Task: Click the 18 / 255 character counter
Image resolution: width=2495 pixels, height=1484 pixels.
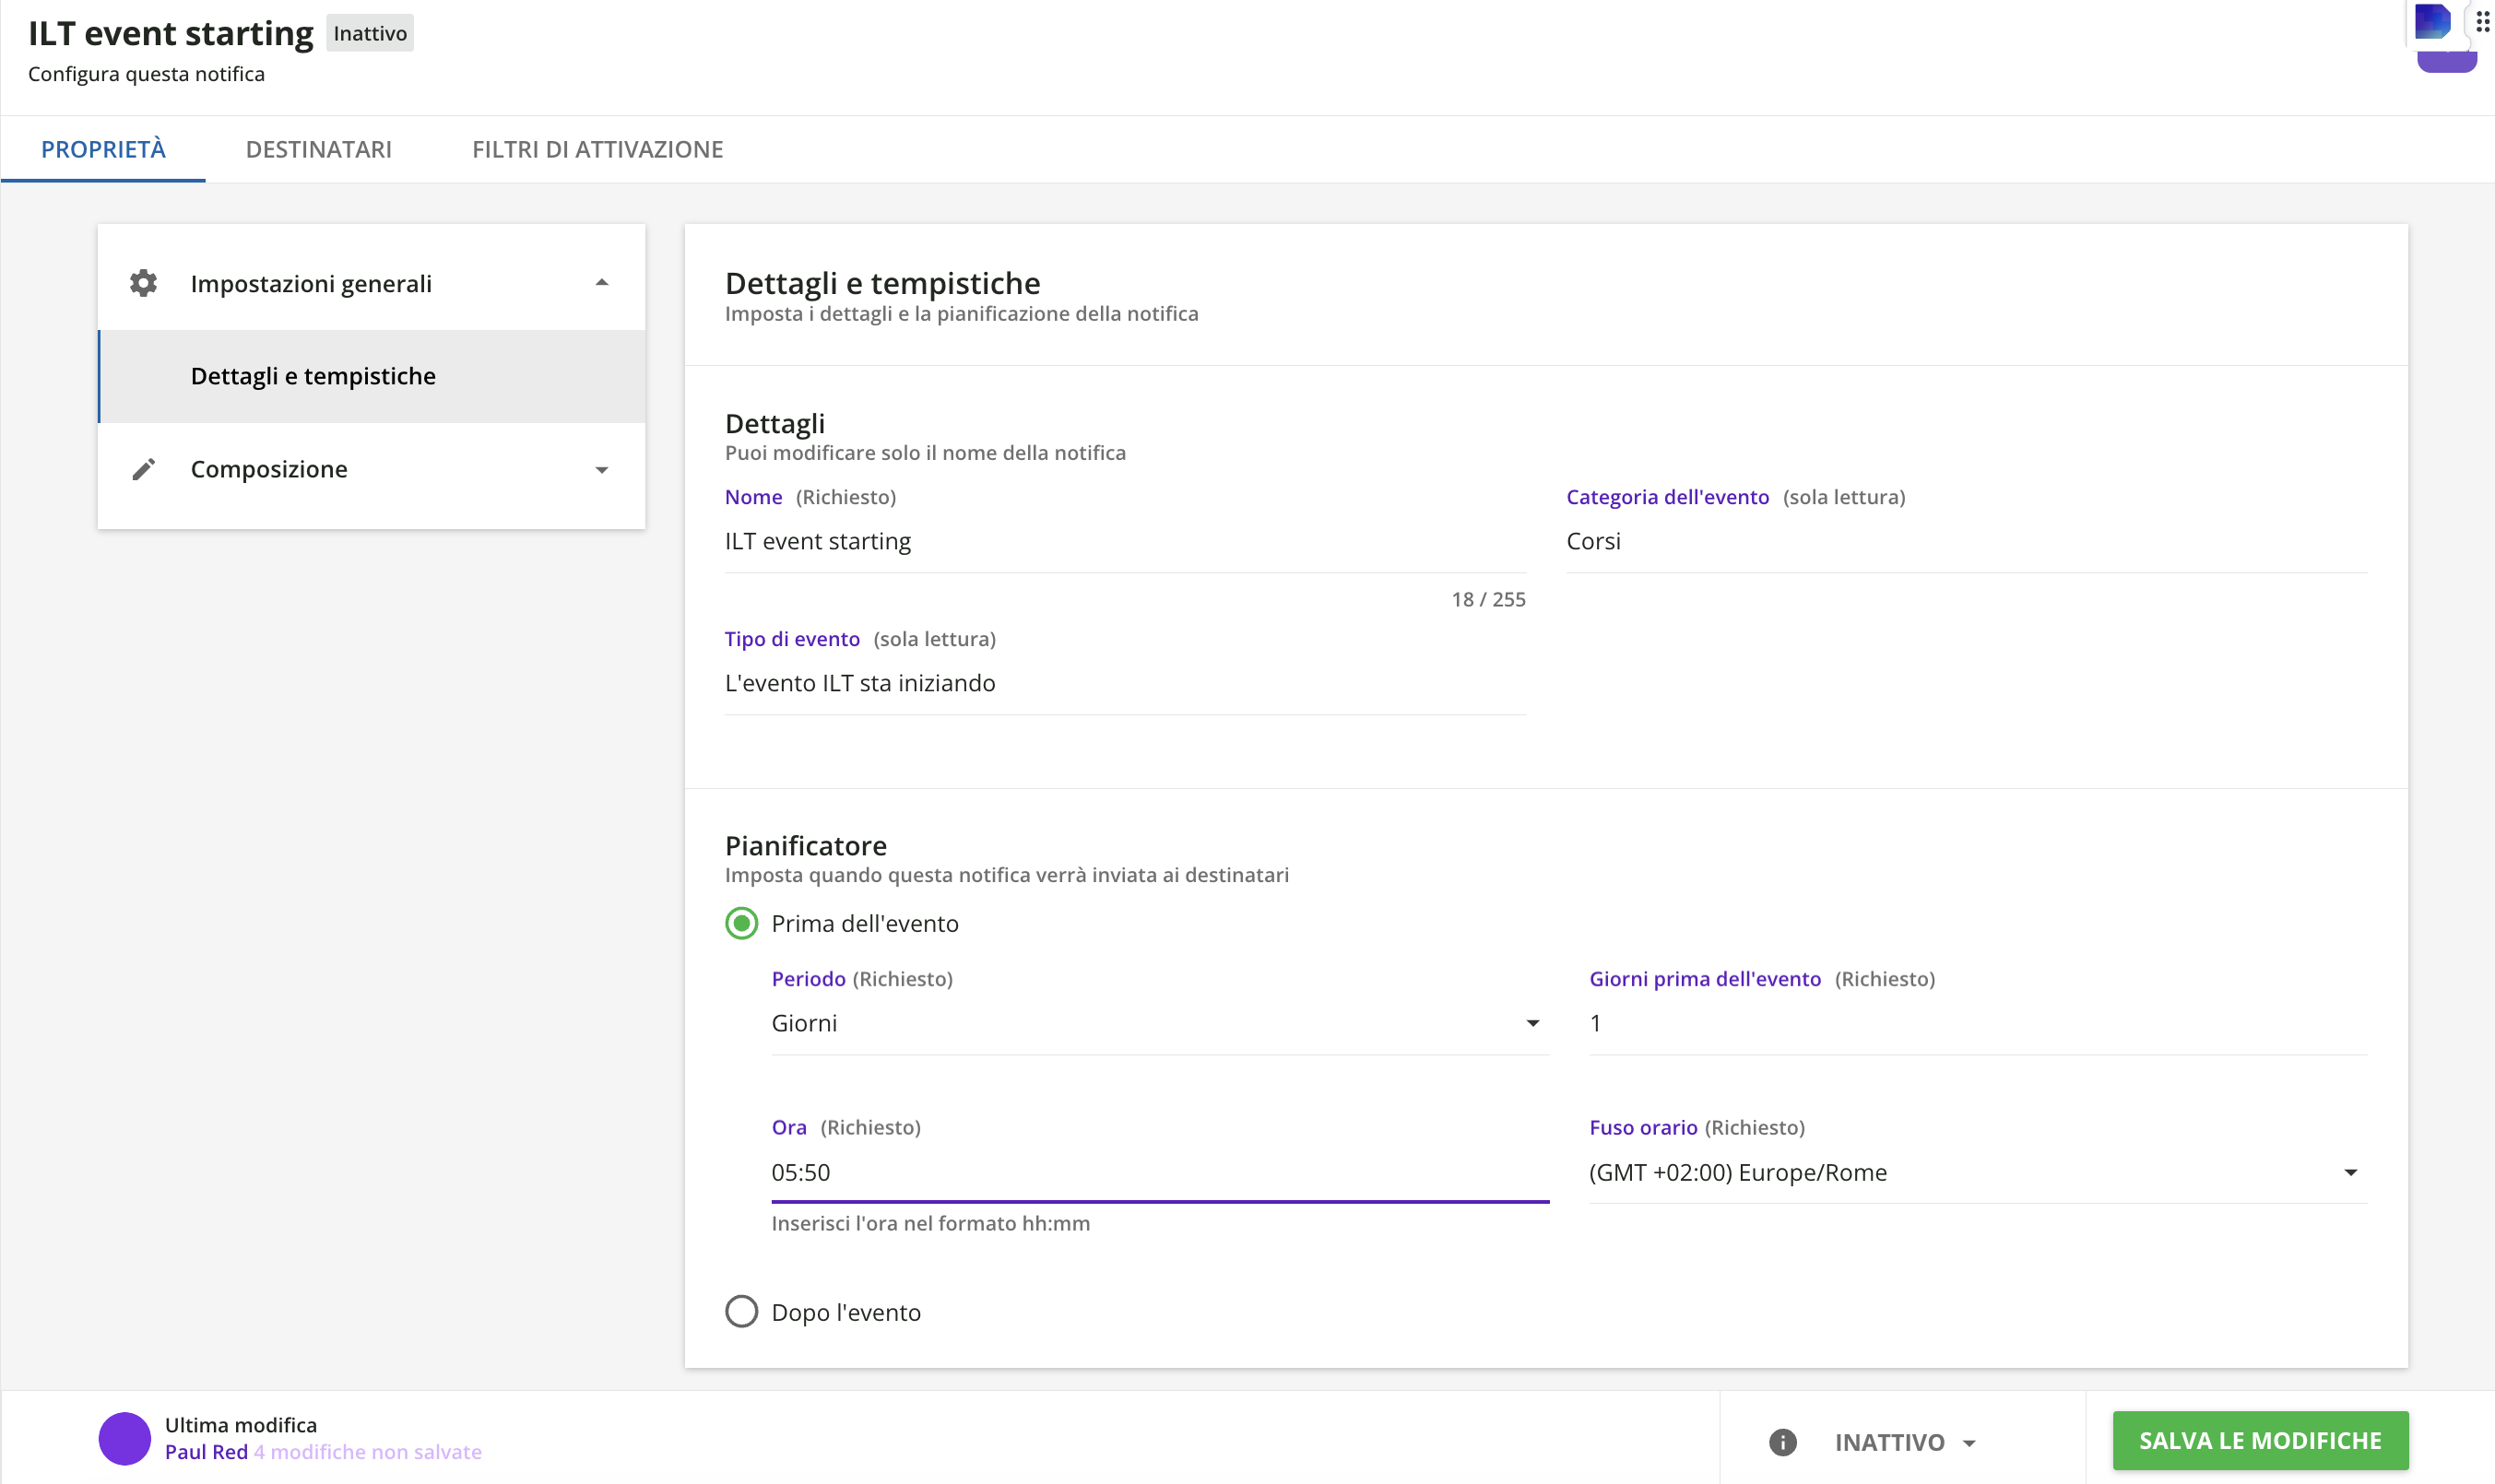Action: coord(1488,599)
